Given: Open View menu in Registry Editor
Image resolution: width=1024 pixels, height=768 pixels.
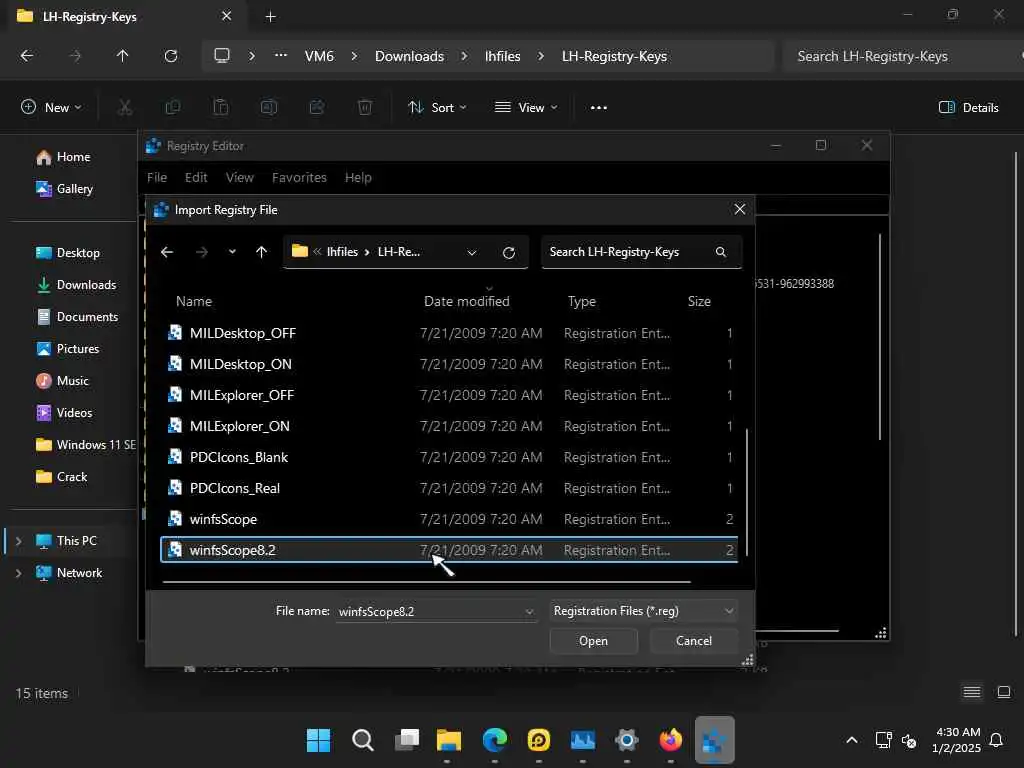Looking at the screenshot, I should click(x=240, y=178).
